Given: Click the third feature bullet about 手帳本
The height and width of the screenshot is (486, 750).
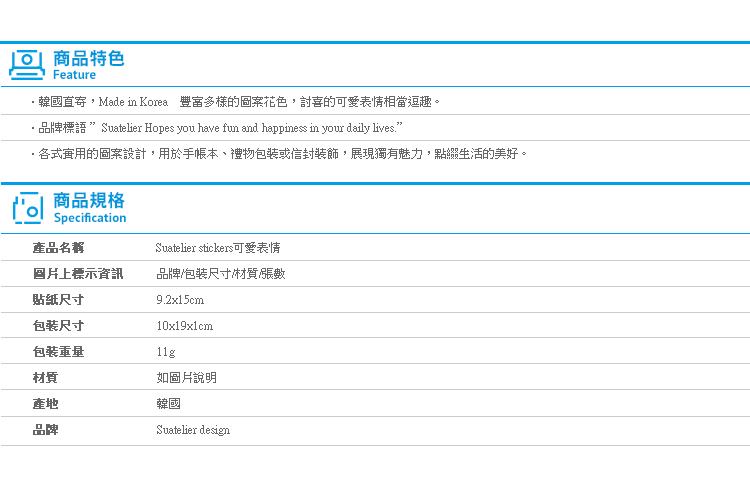Looking at the screenshot, I should click(x=280, y=154).
